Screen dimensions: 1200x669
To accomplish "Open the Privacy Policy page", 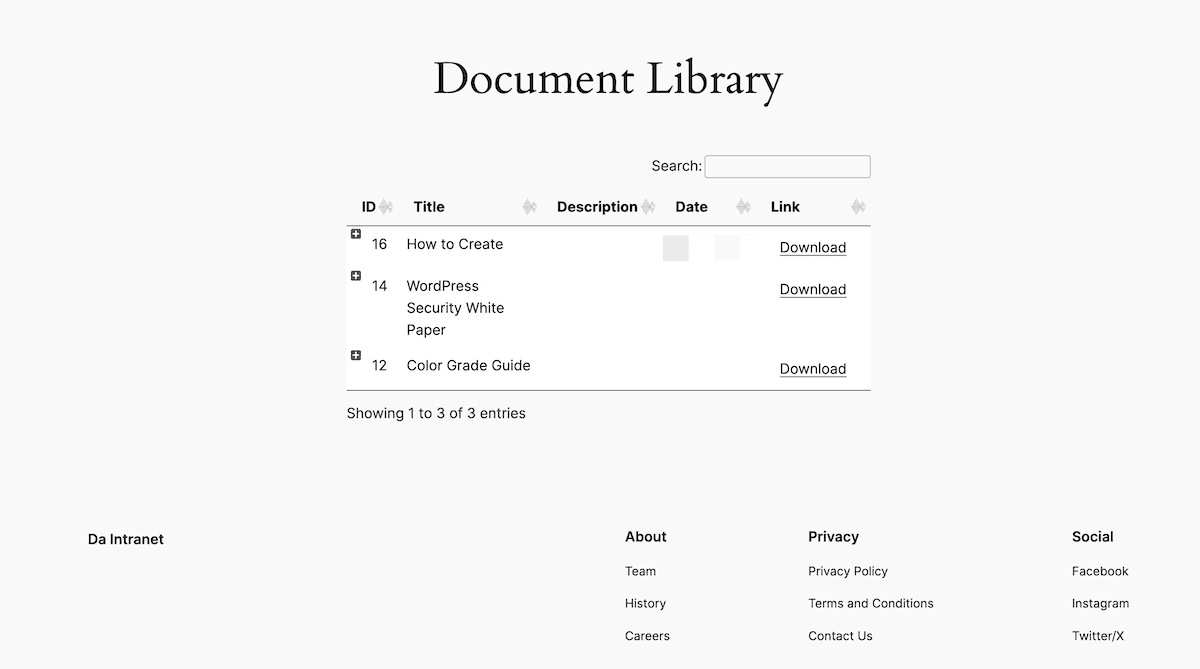I will (x=848, y=571).
